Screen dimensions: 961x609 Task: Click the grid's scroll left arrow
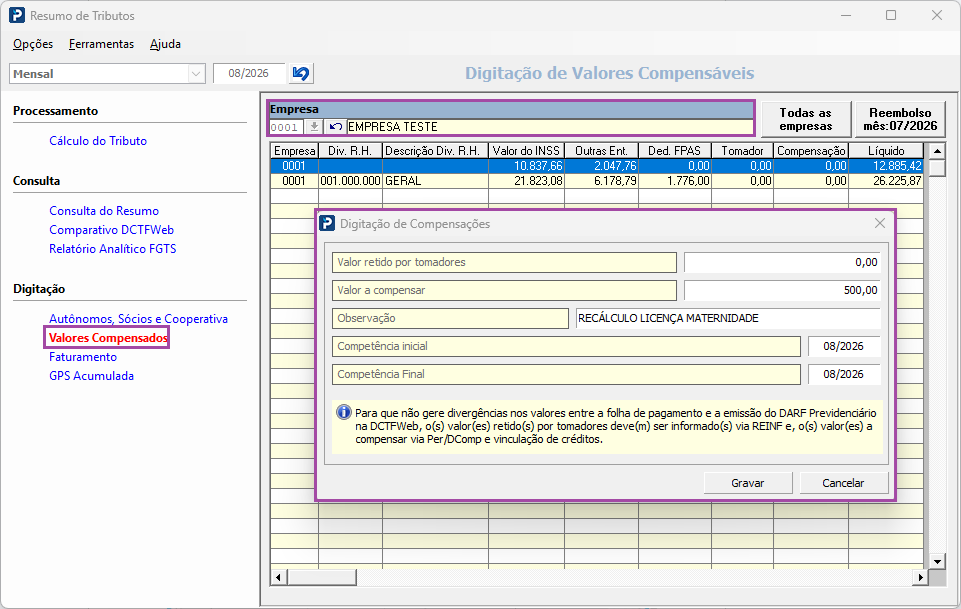pyautogui.click(x=279, y=577)
